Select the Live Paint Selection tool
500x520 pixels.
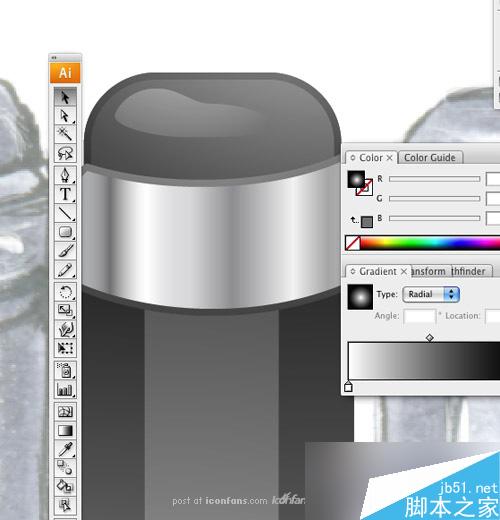pyautogui.click(x=65, y=505)
